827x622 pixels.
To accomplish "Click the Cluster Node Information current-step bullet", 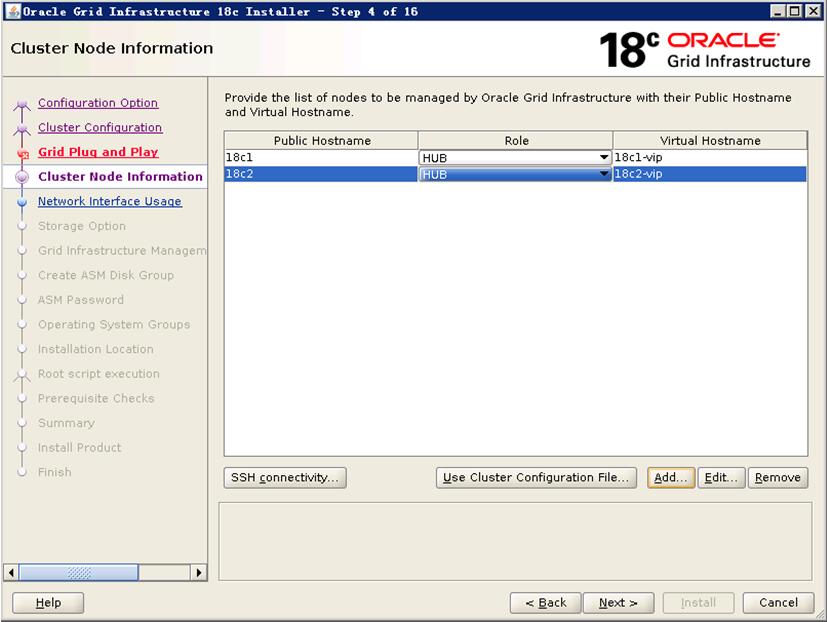I will (22, 177).
